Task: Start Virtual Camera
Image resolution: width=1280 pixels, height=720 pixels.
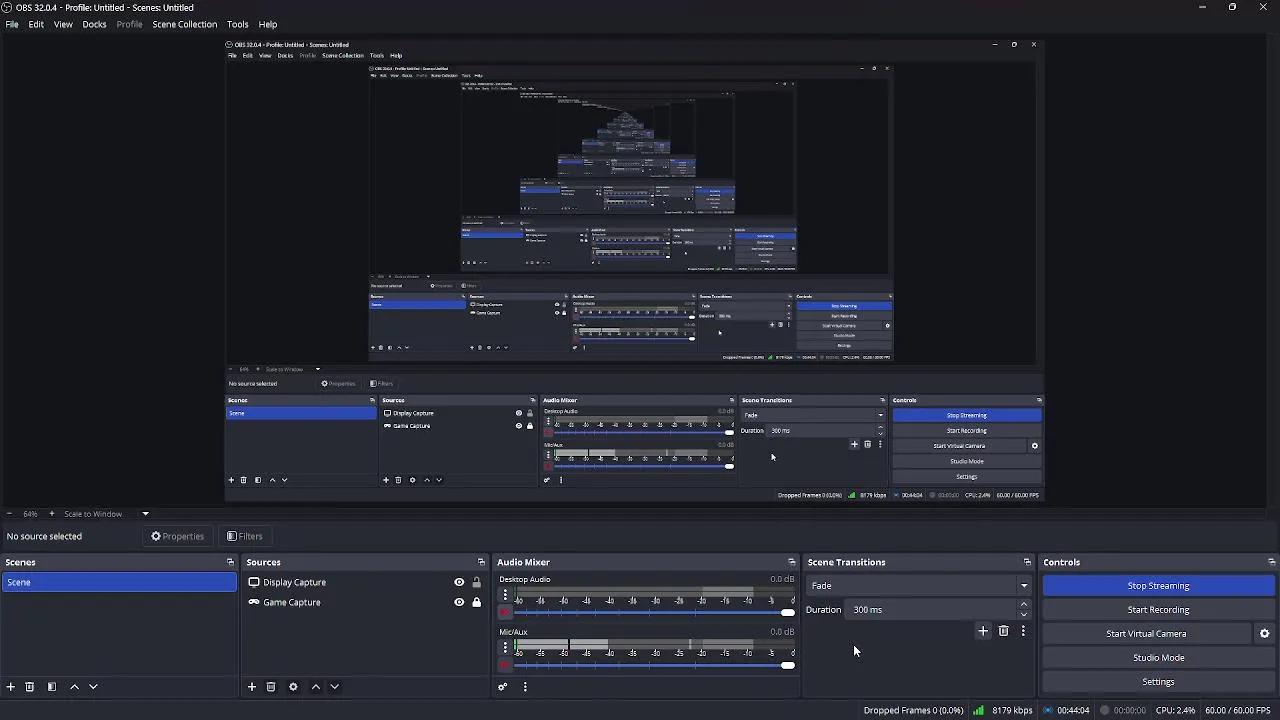Action: point(1146,633)
